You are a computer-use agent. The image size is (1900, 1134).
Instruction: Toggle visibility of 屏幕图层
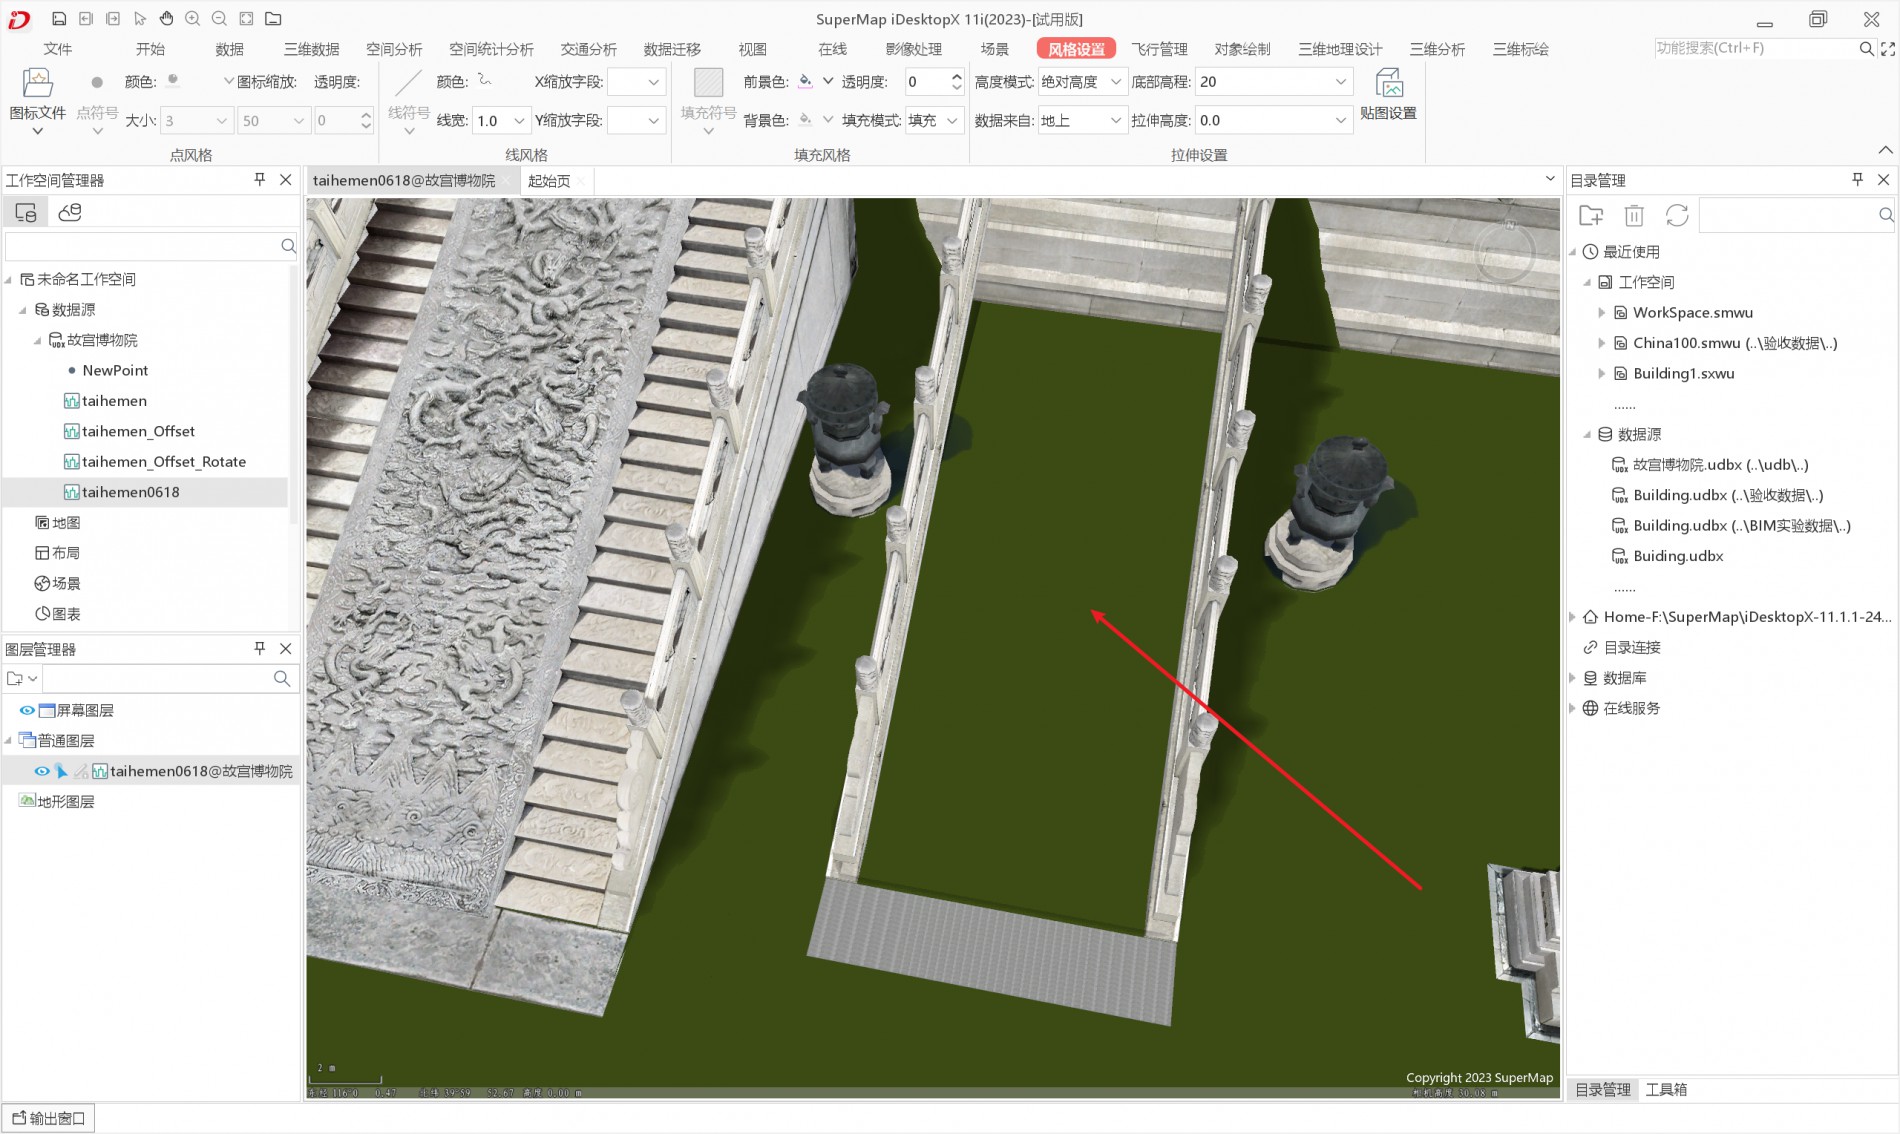[27, 710]
